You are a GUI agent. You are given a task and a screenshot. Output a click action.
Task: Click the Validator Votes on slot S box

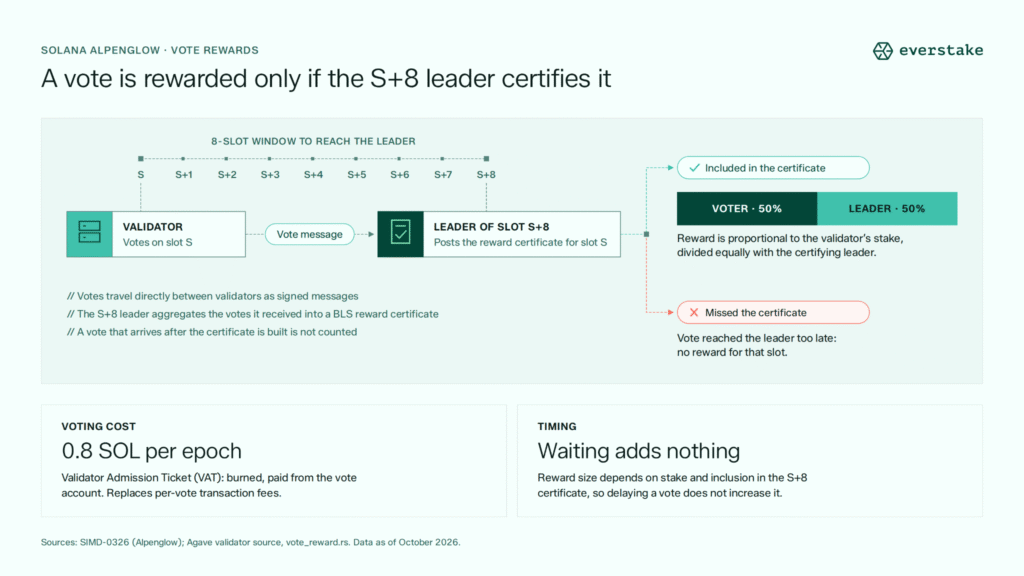(x=156, y=234)
